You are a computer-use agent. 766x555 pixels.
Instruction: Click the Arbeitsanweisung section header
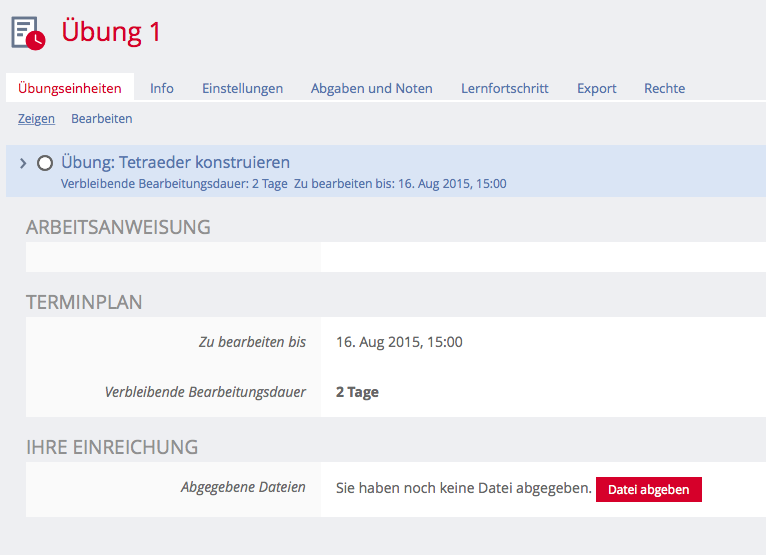tap(118, 227)
